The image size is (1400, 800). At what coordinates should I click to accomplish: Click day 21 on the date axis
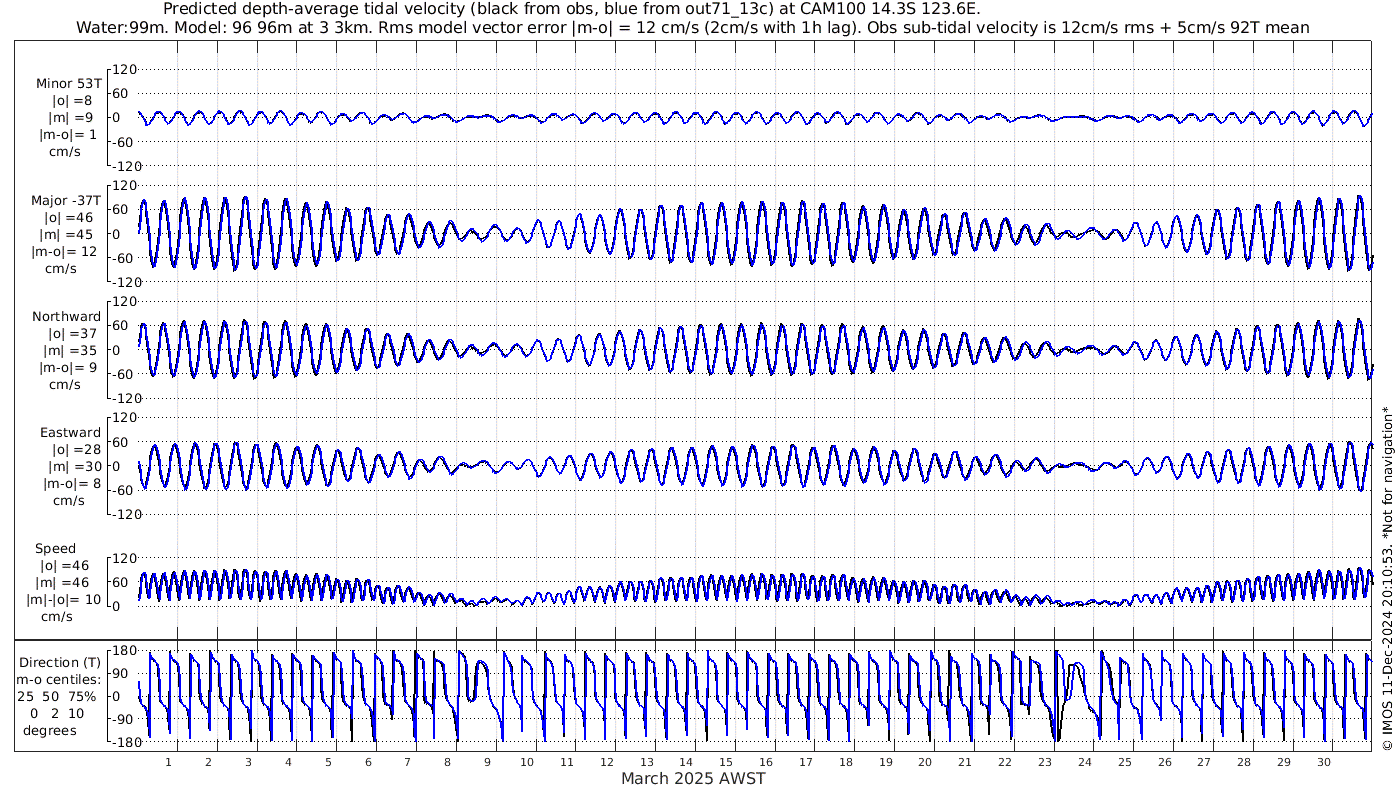click(x=965, y=762)
